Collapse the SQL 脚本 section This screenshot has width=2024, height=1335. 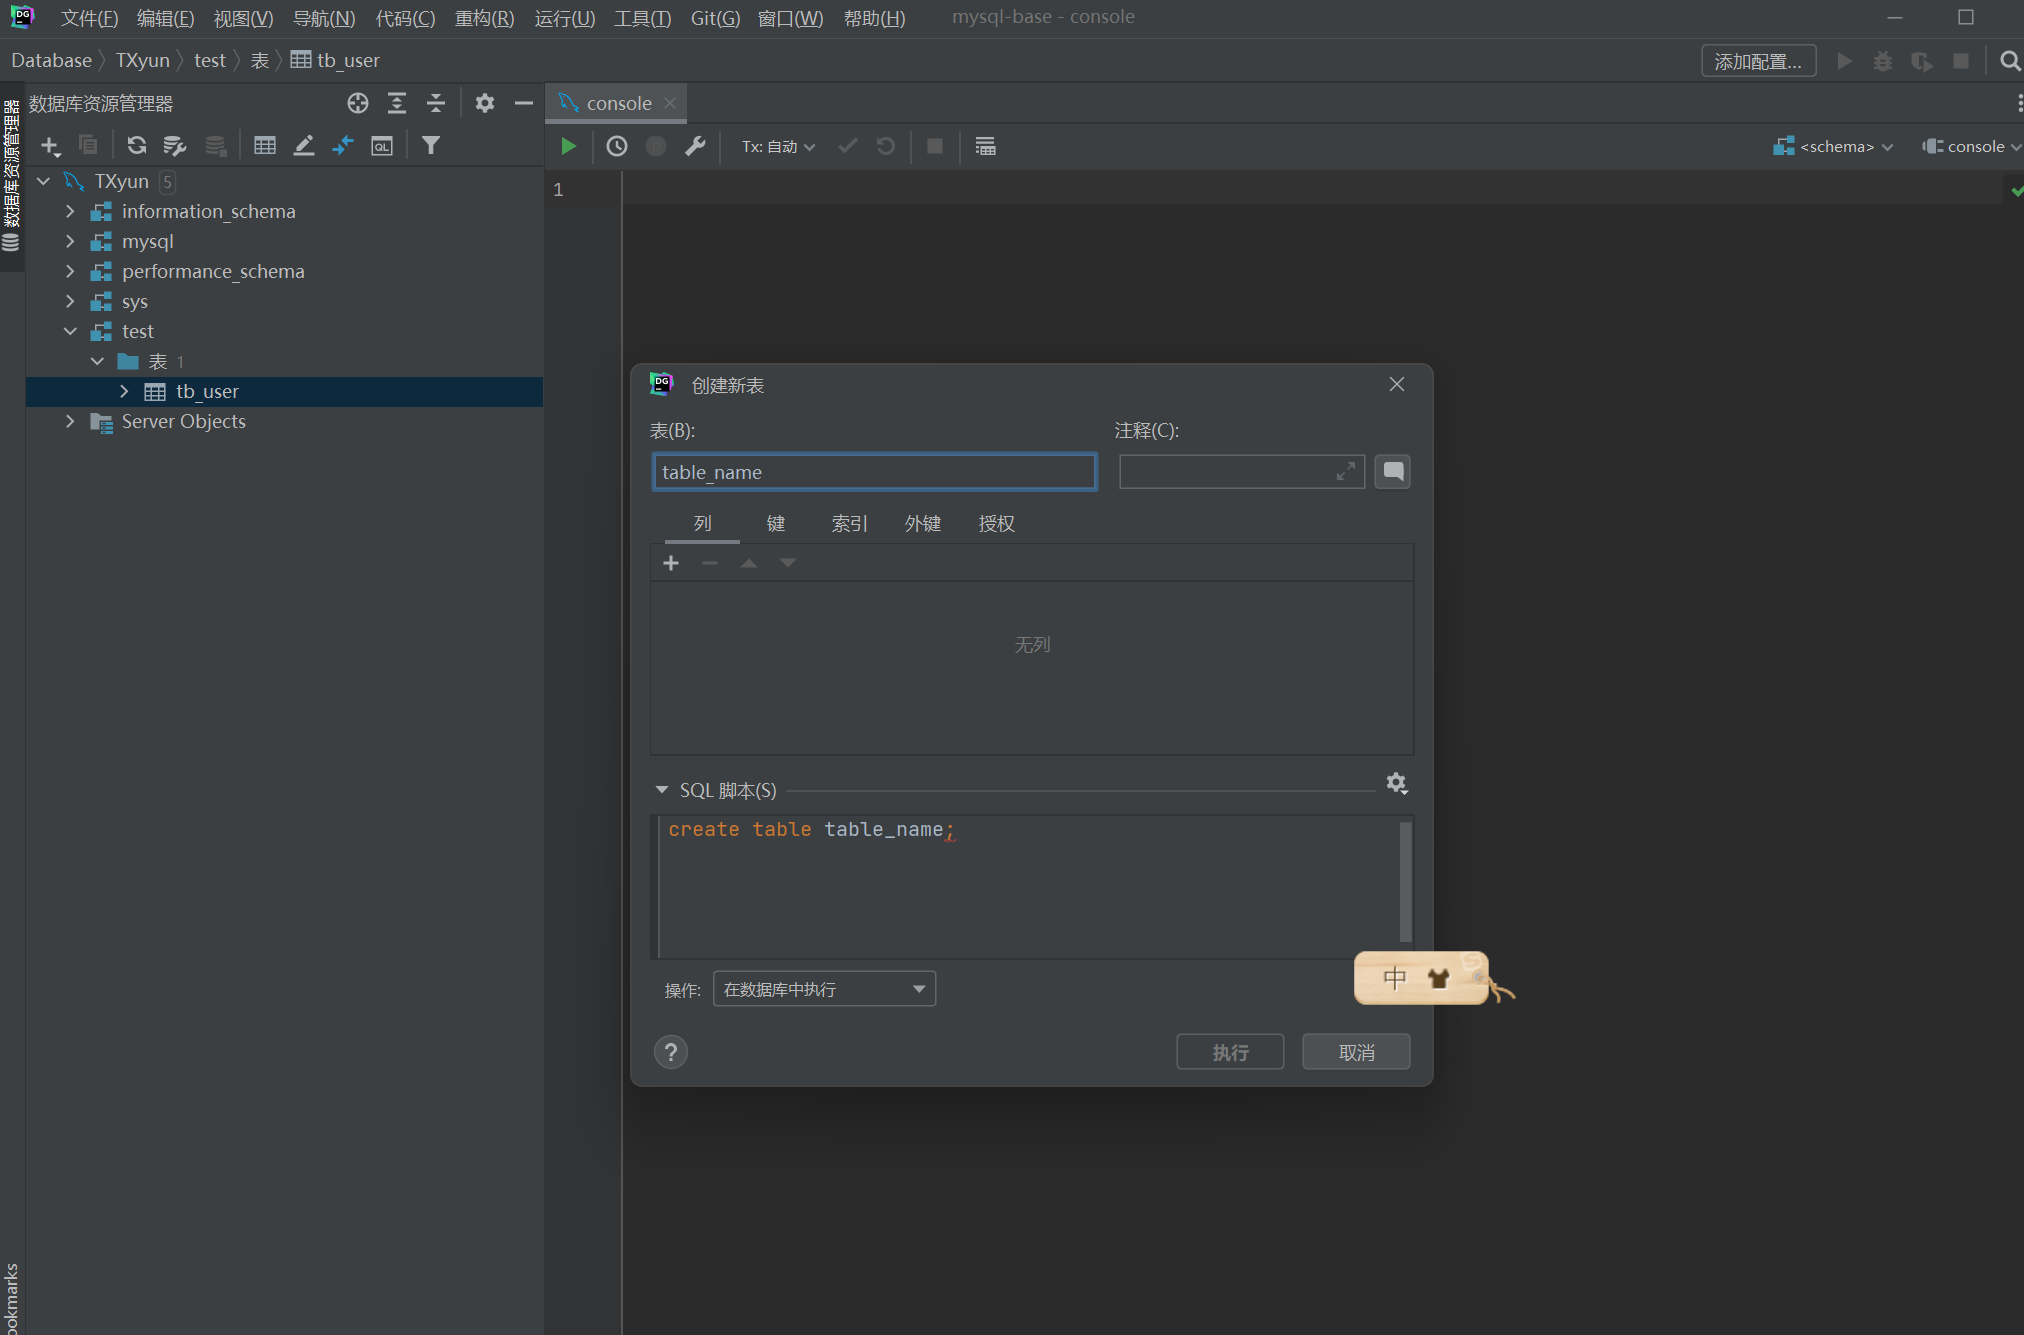click(661, 790)
